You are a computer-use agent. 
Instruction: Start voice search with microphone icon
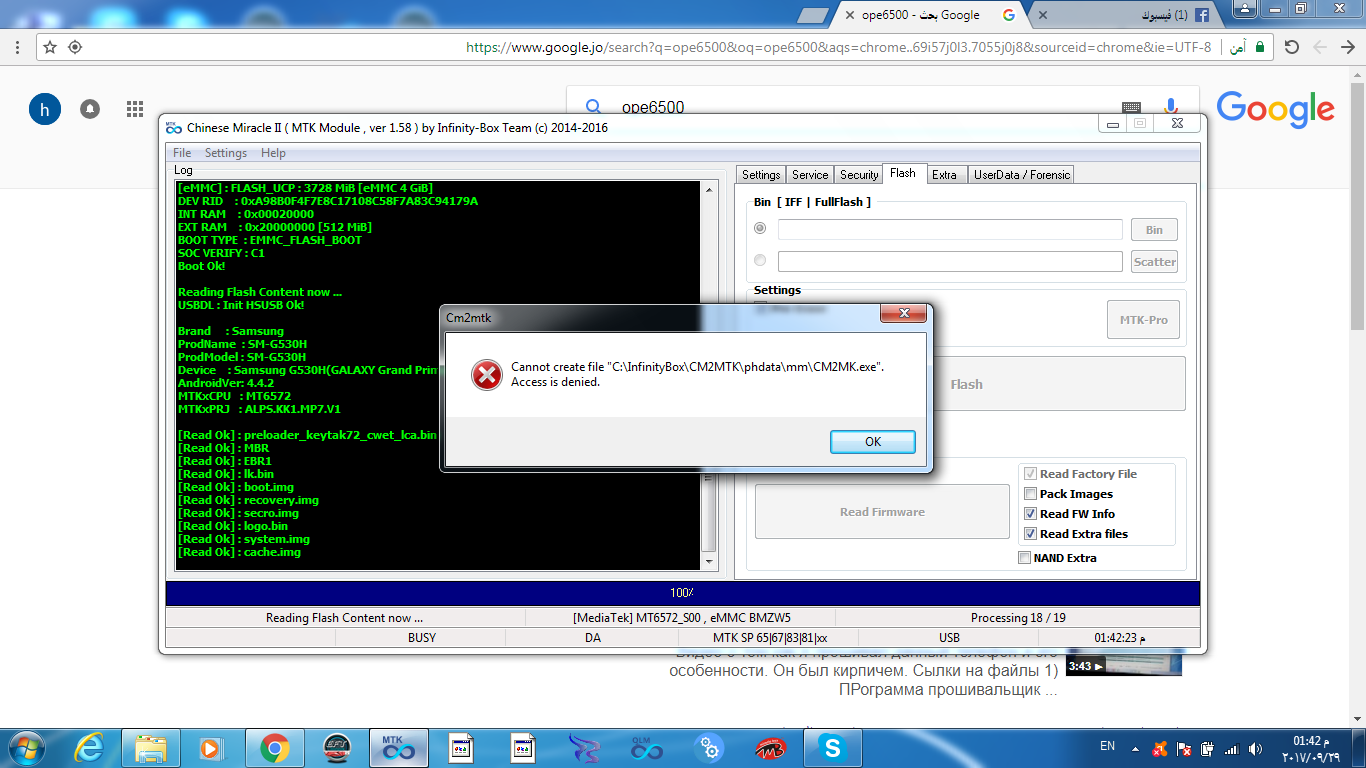pyautogui.click(x=1171, y=107)
